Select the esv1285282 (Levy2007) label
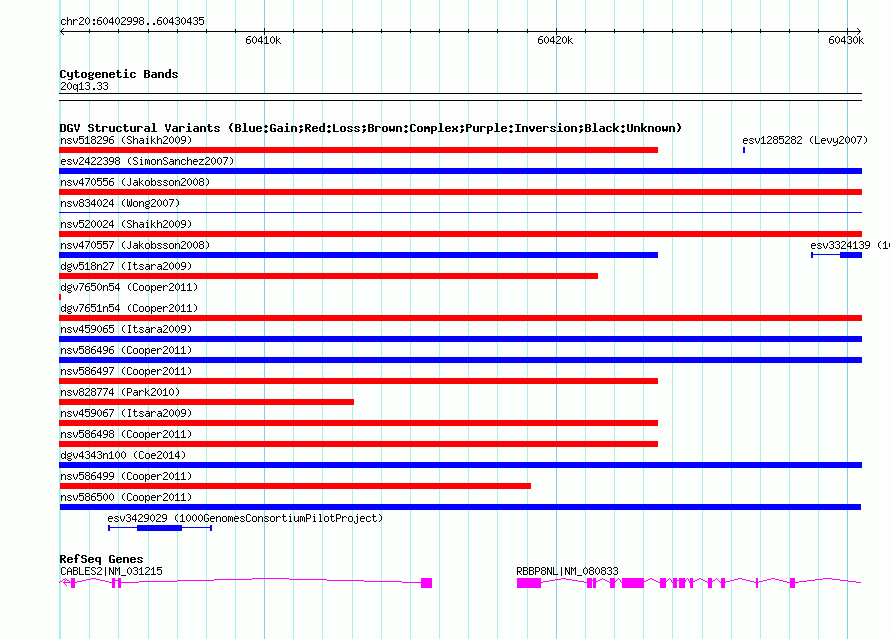This screenshot has height=639, width=890. point(805,140)
